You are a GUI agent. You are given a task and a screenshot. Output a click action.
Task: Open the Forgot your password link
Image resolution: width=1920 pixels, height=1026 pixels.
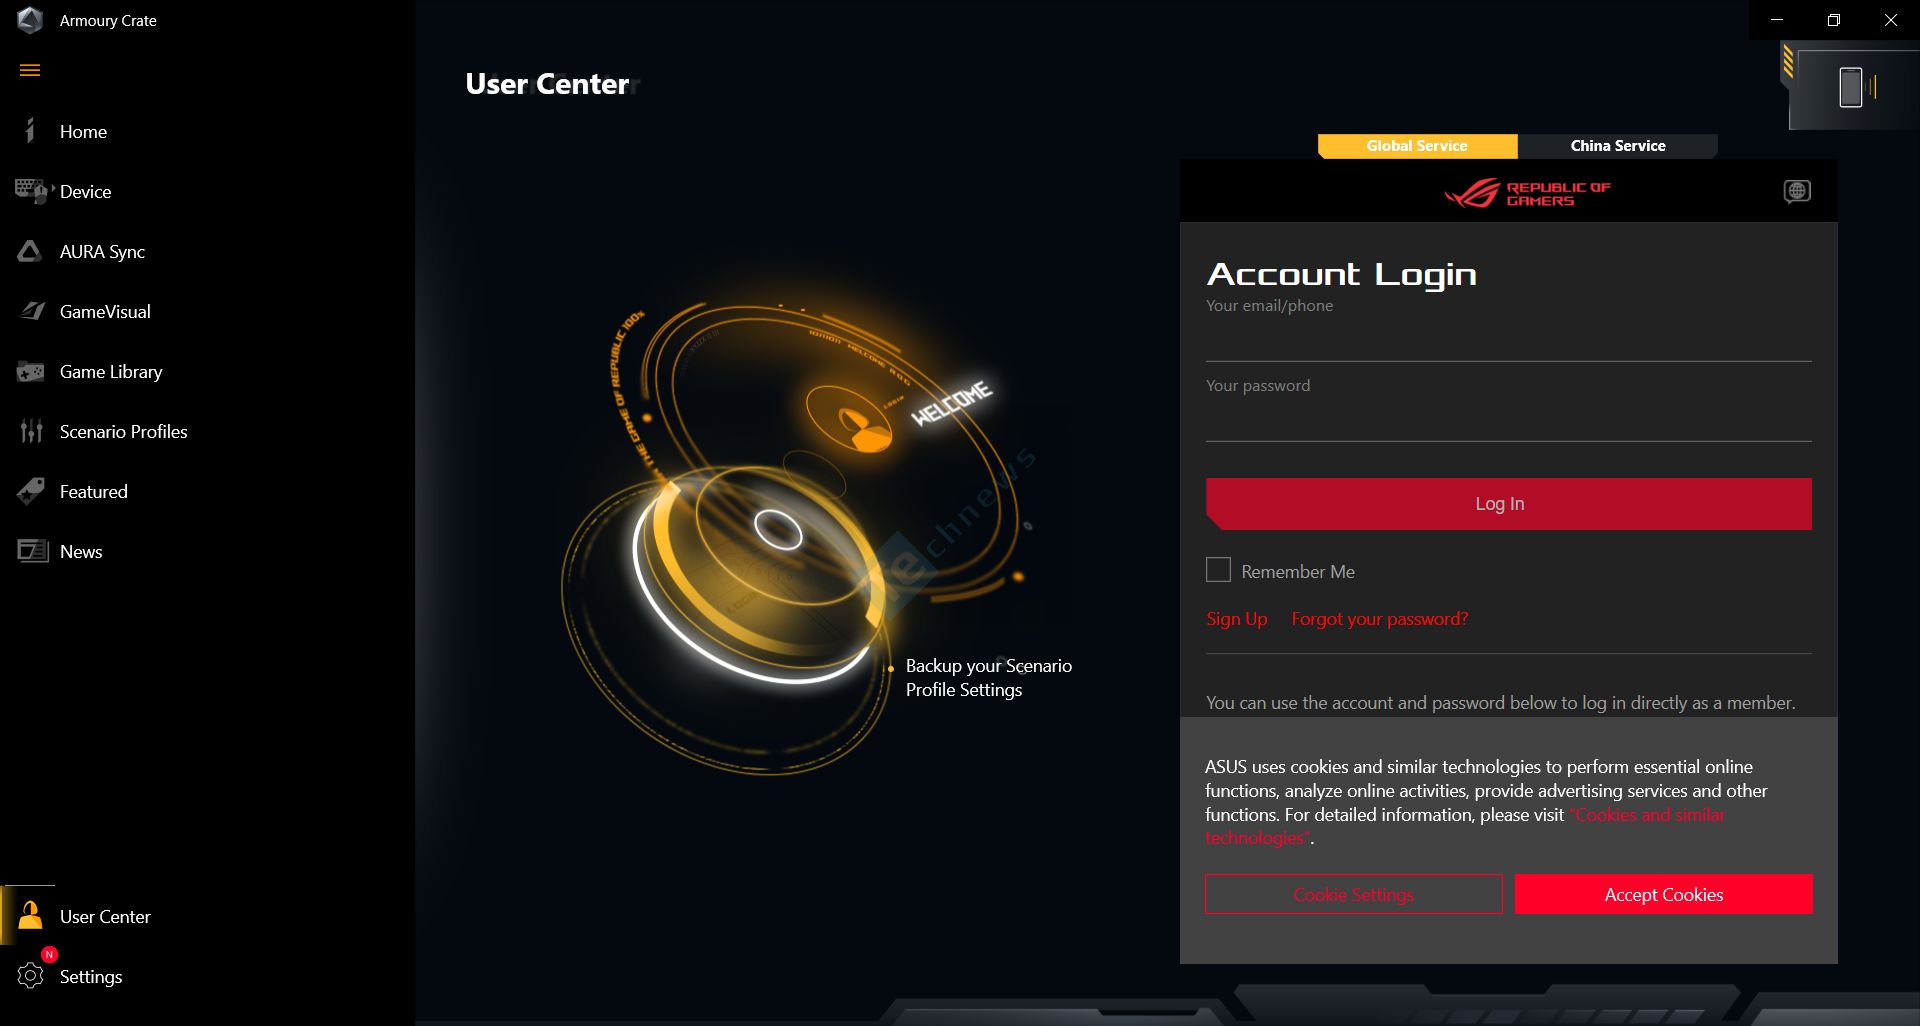click(1380, 619)
